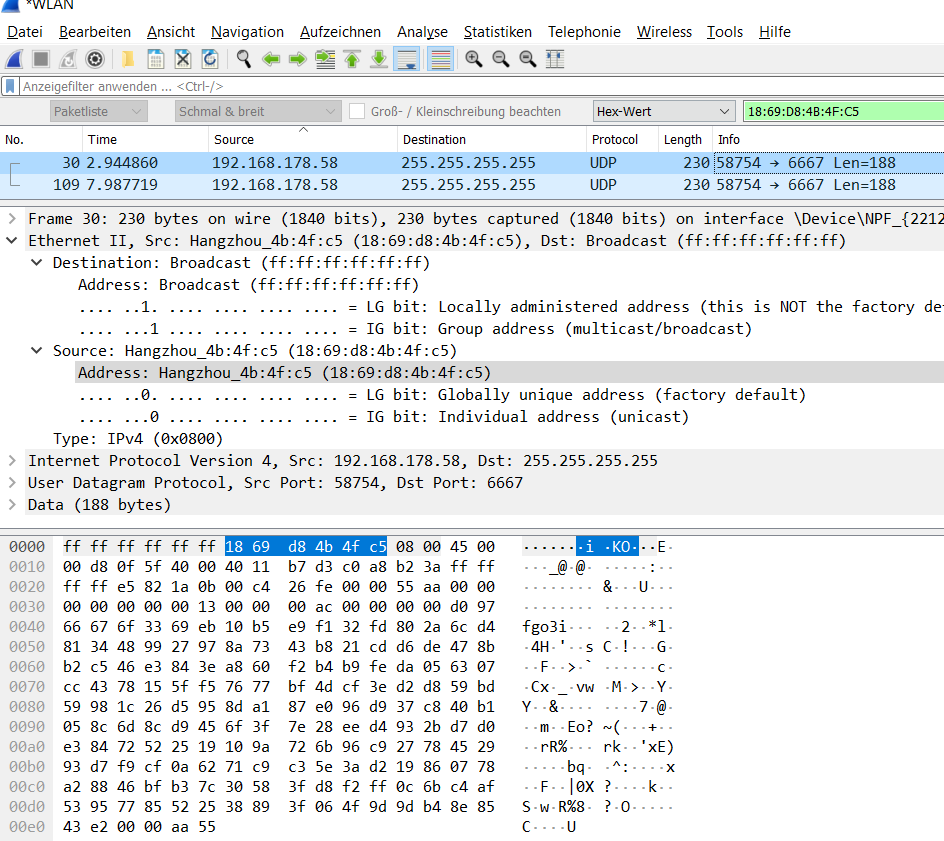This screenshot has width=944, height=841.
Task: Expand the Frame 30 tree node
Action: point(12,219)
